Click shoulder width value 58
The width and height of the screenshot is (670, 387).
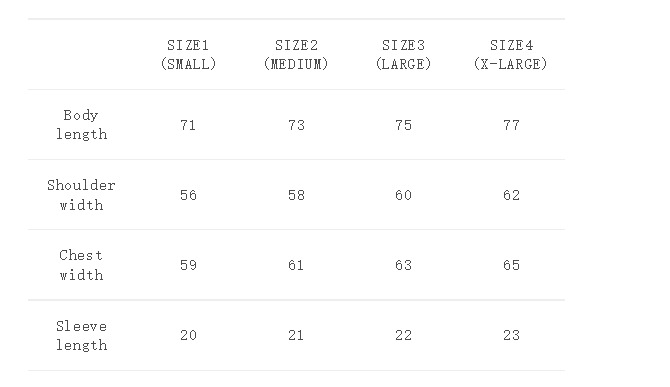tap(296, 195)
